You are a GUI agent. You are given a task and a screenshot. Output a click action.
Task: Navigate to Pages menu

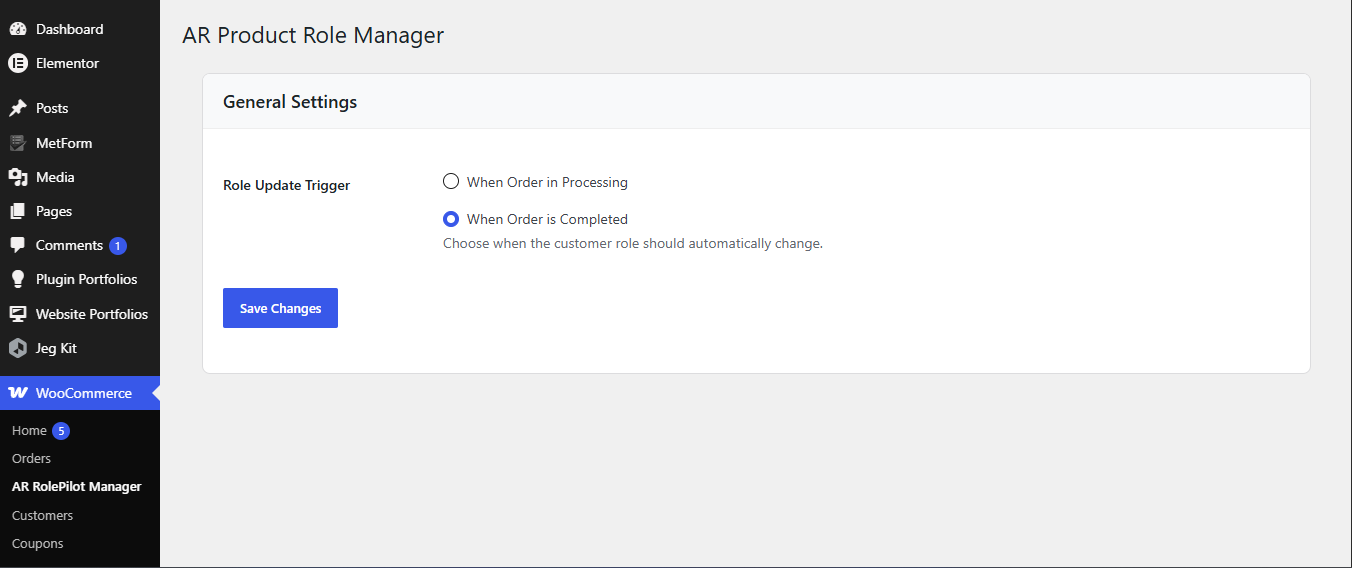[80, 211]
